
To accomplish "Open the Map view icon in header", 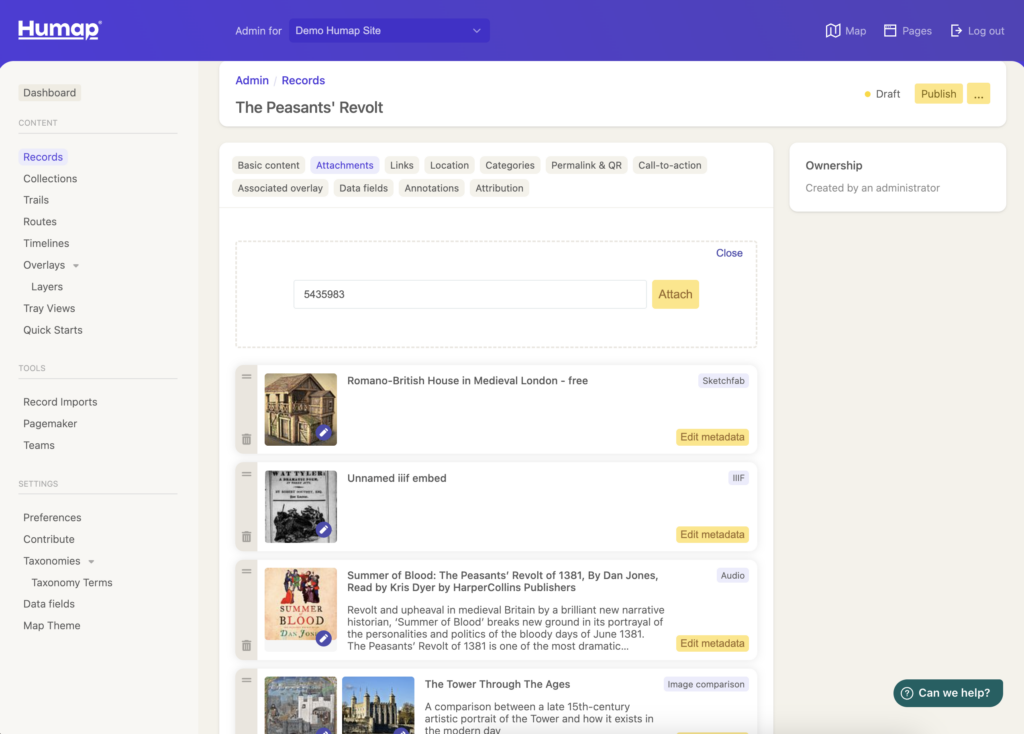I will point(833,31).
